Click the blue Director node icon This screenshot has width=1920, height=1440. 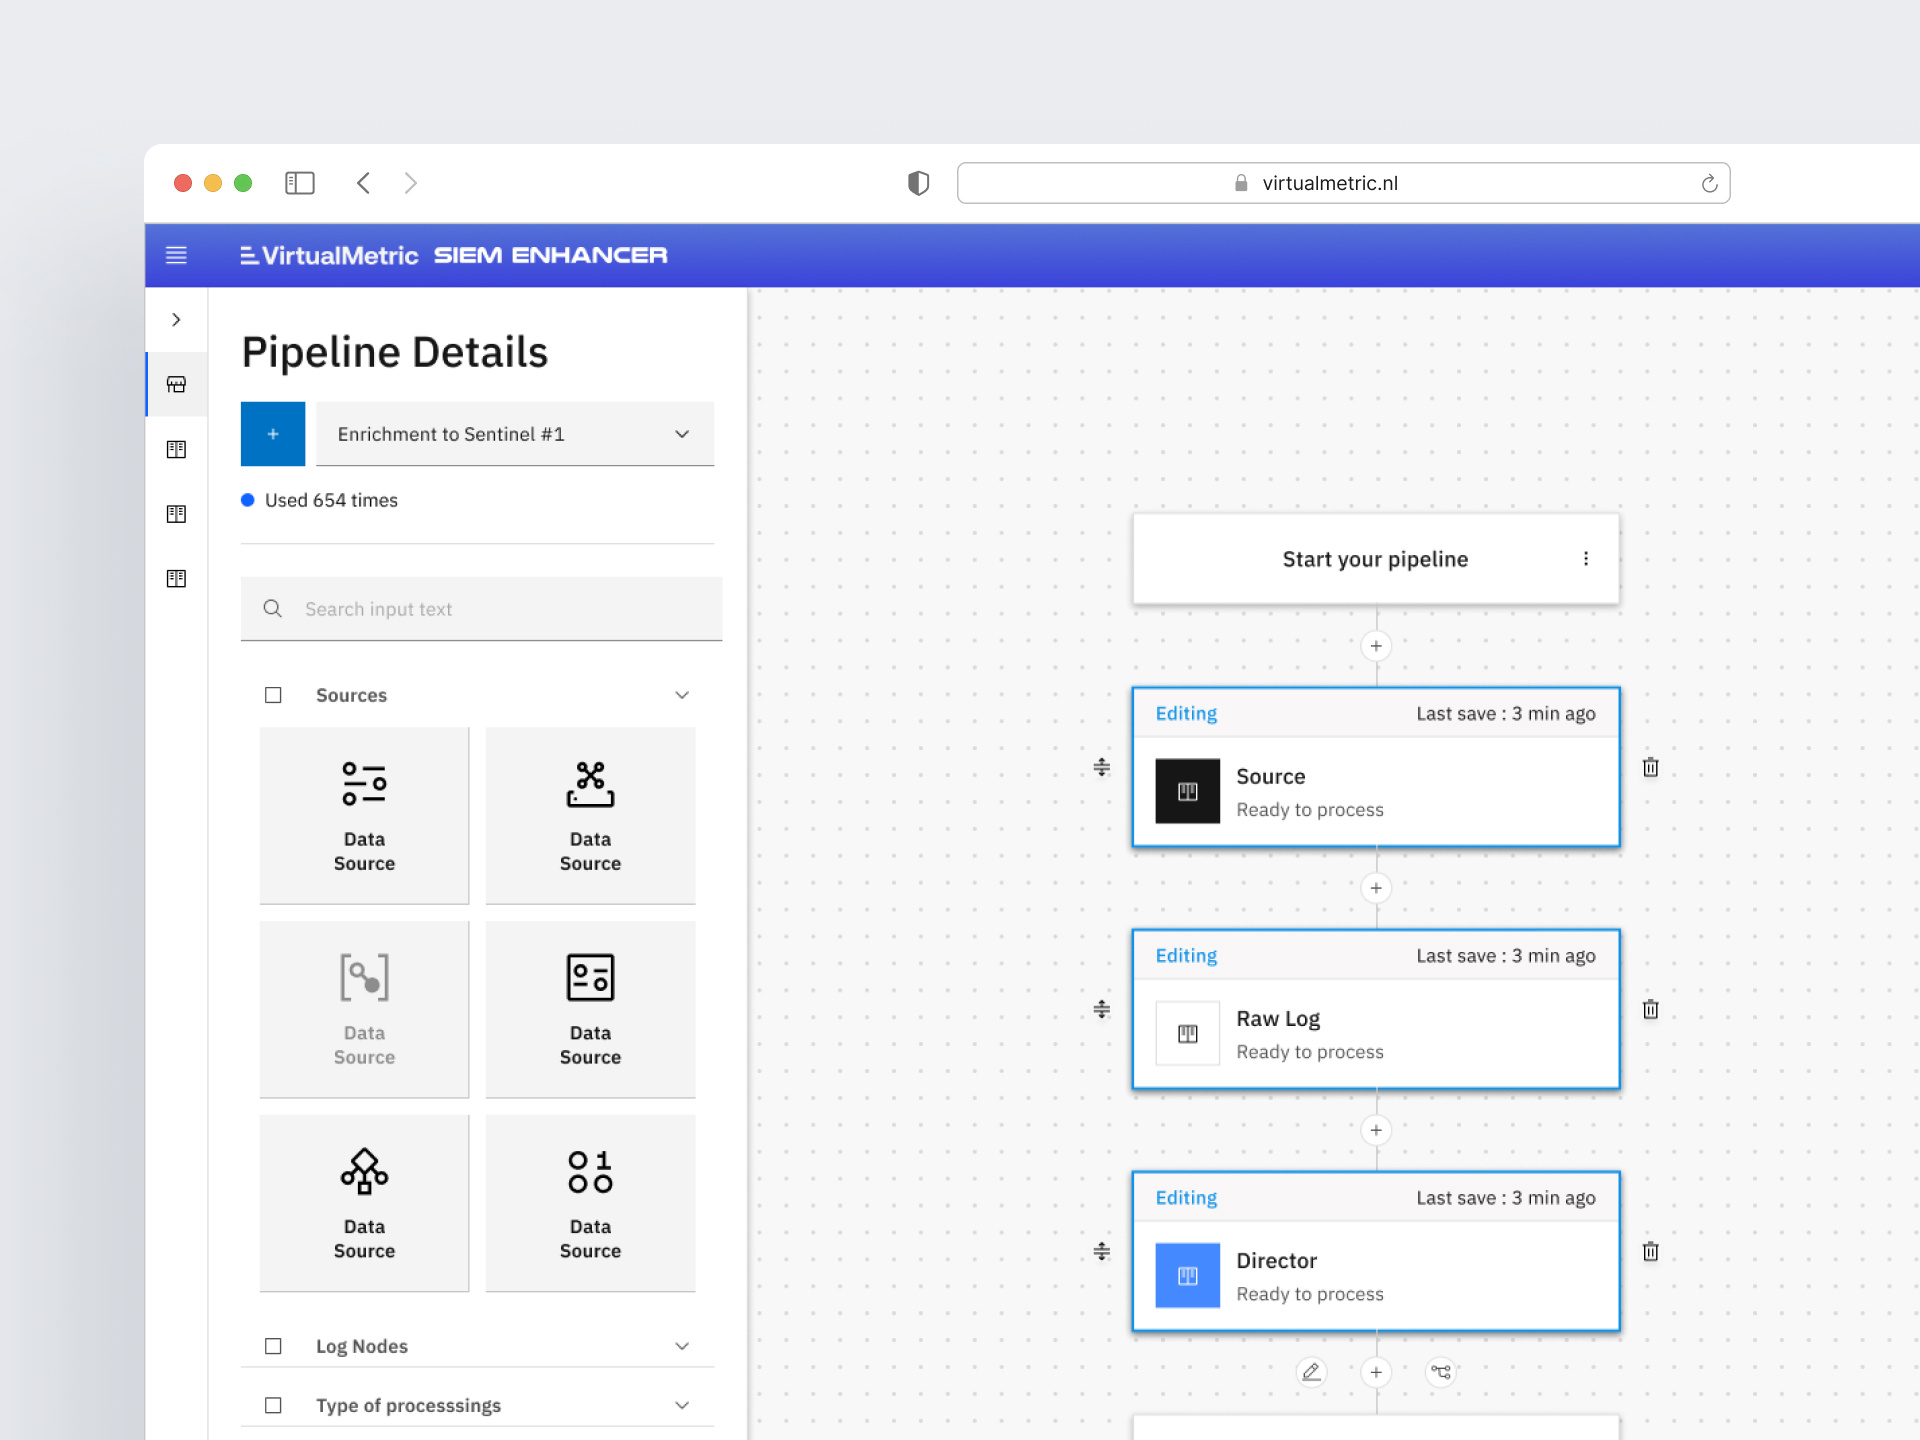coord(1188,1275)
